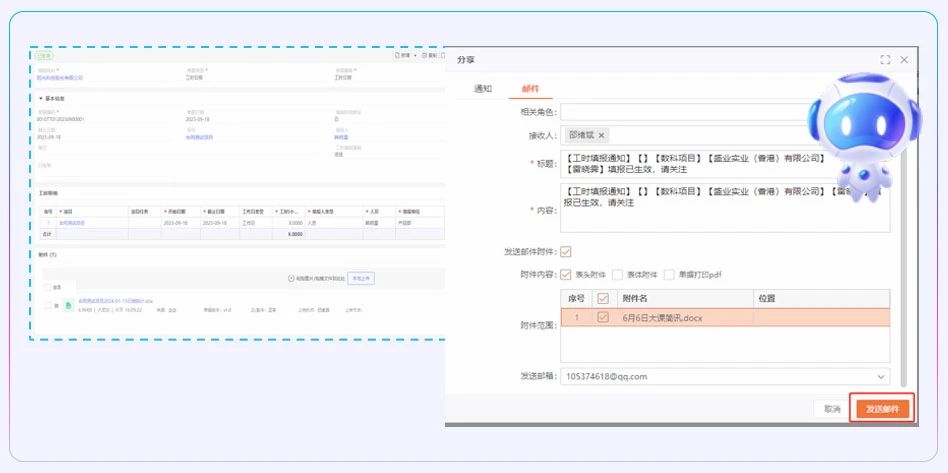Open the 发送邮箱 dropdown arrow

pyautogui.click(x=880, y=377)
